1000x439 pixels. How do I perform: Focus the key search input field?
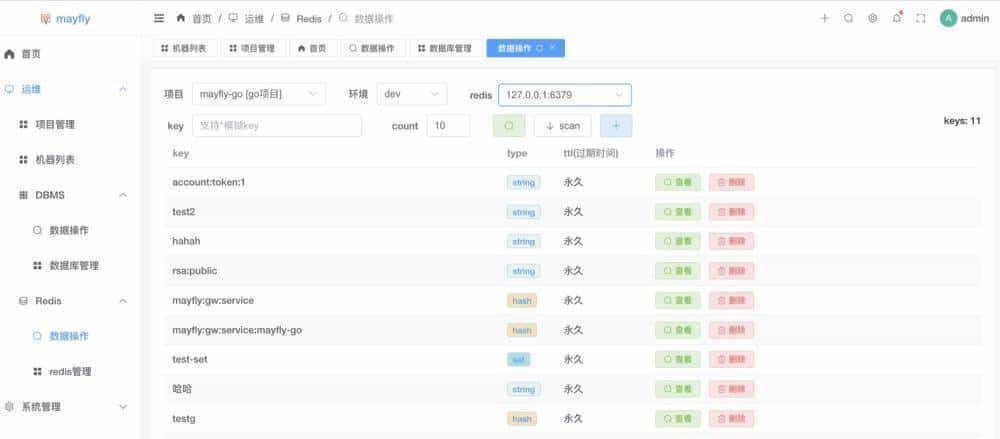pyautogui.click(x=277, y=126)
